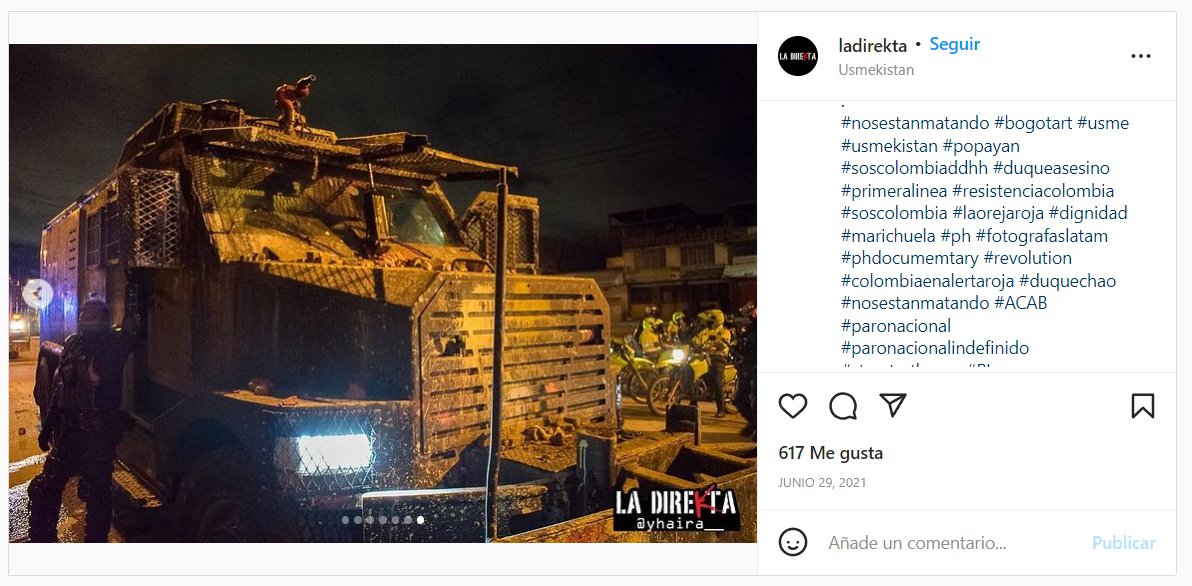Like the post with heart icon

(x=793, y=406)
